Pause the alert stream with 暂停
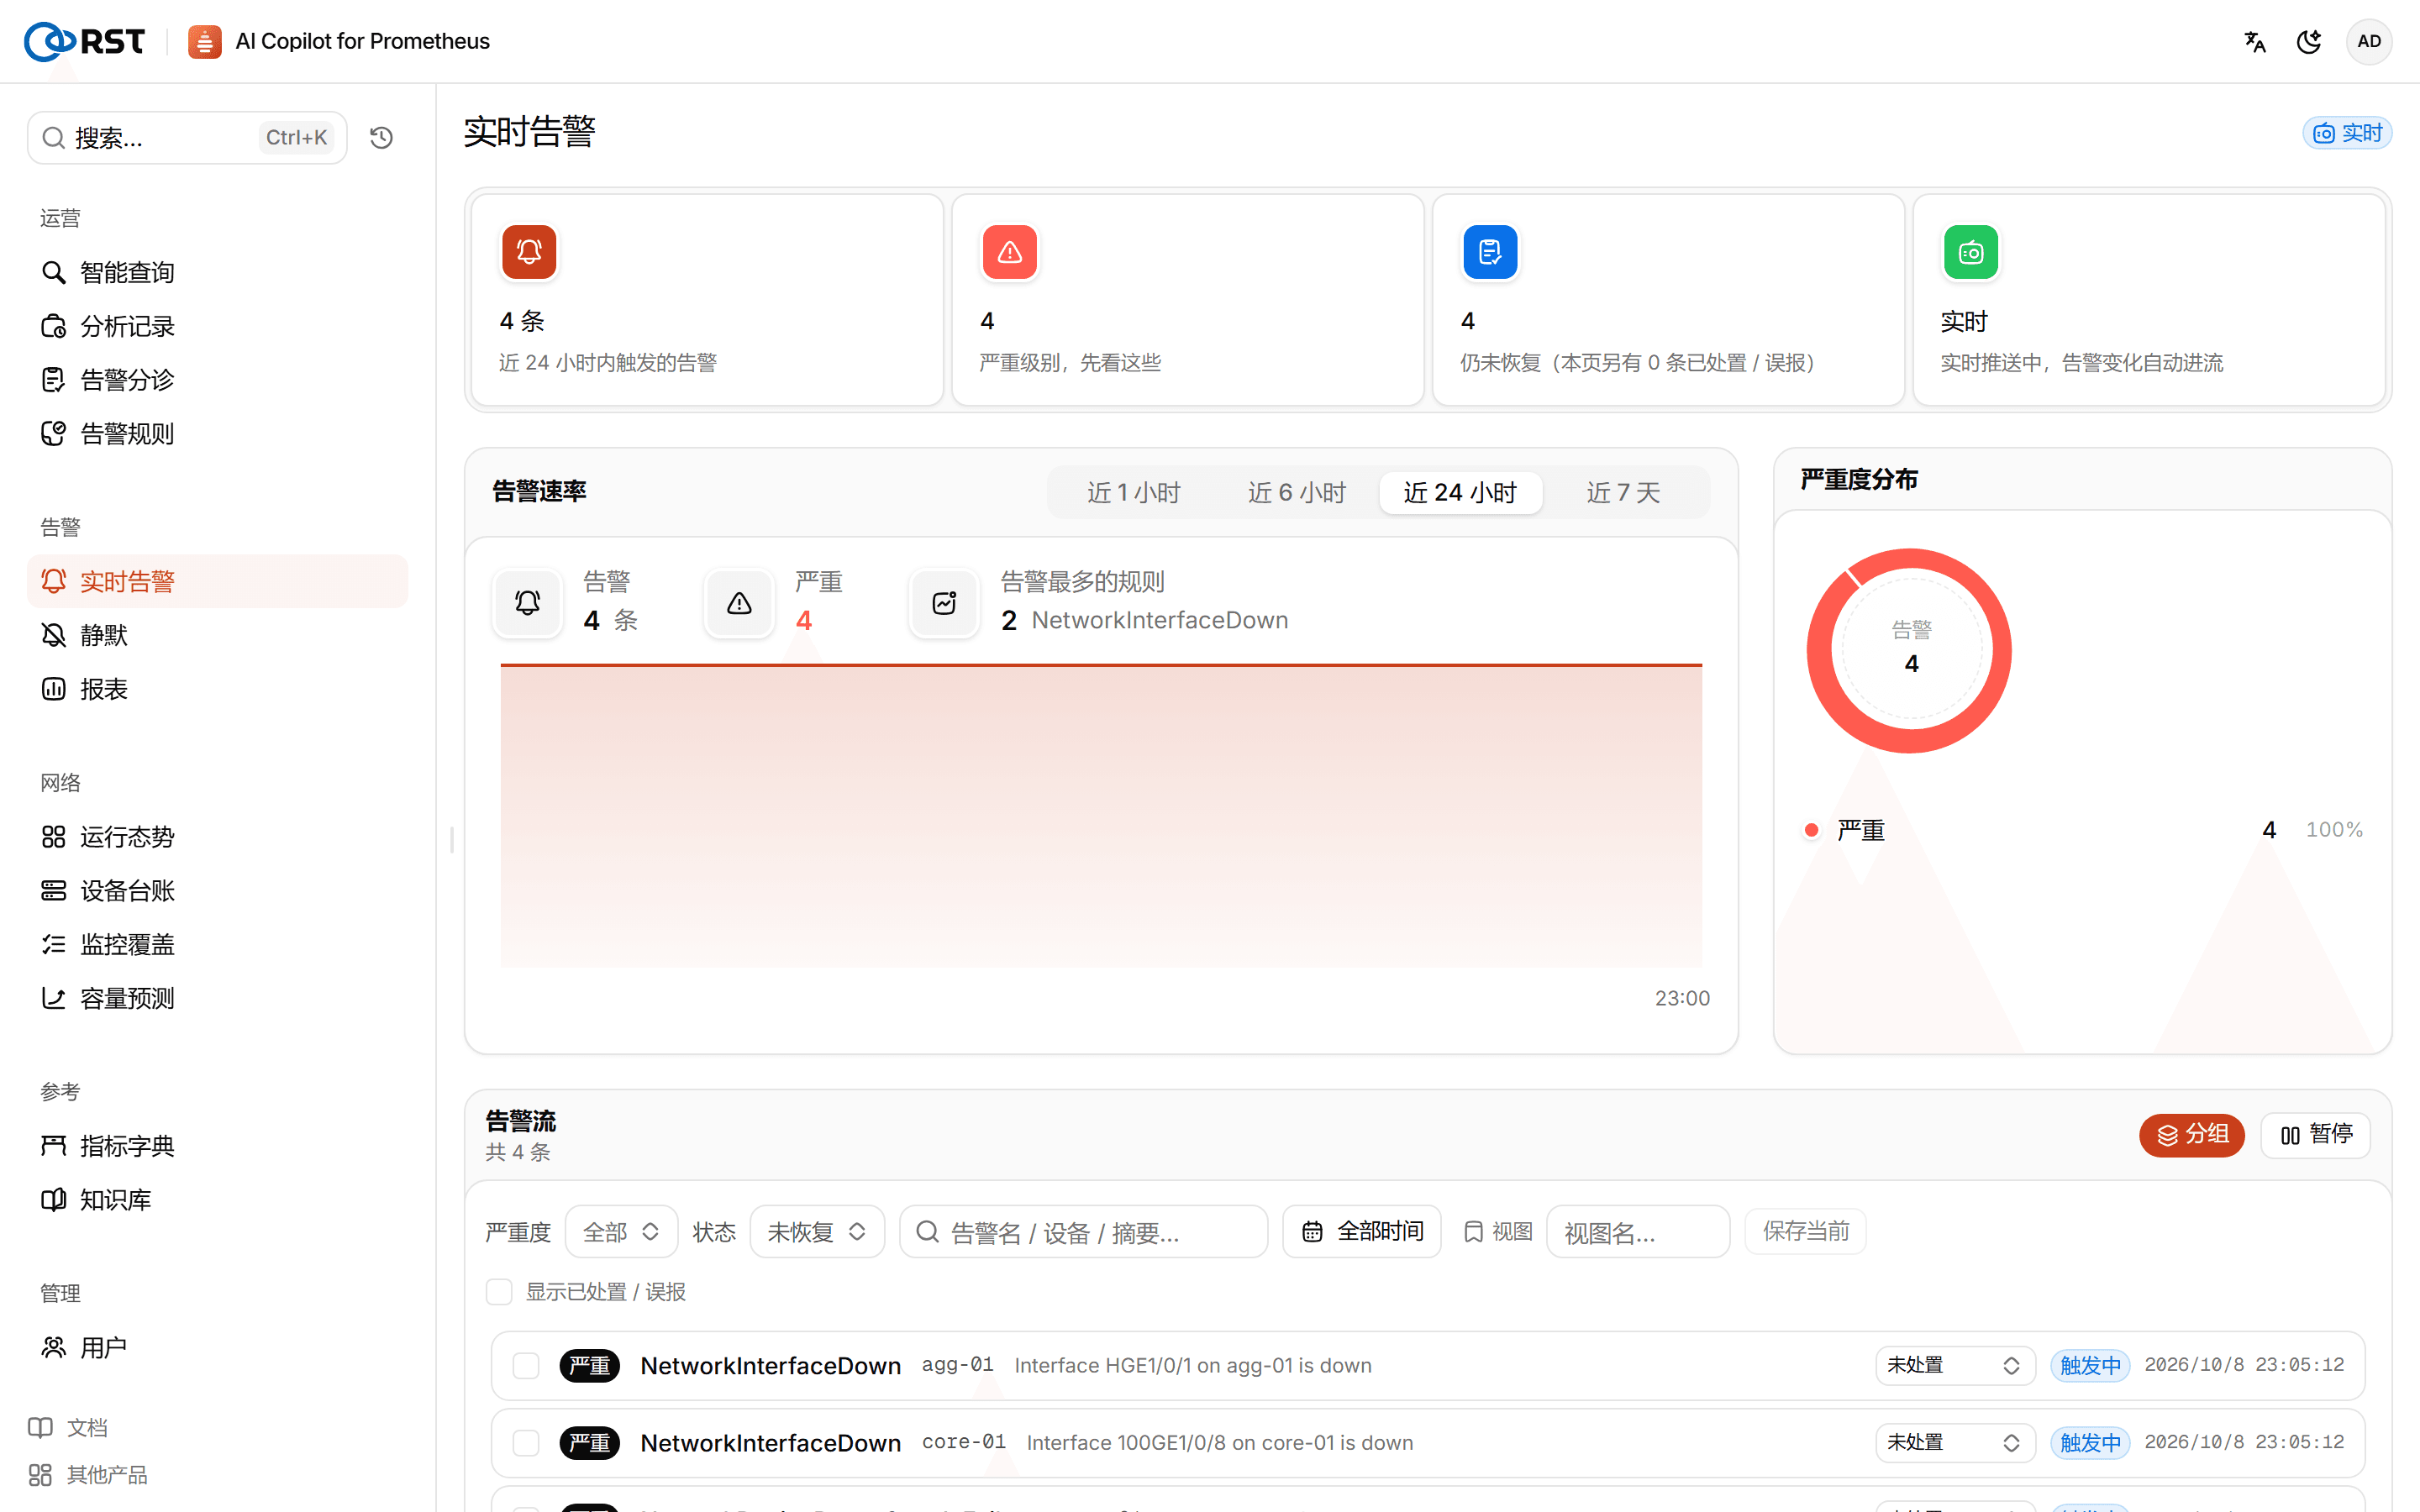2420x1512 pixels. [x=2316, y=1135]
